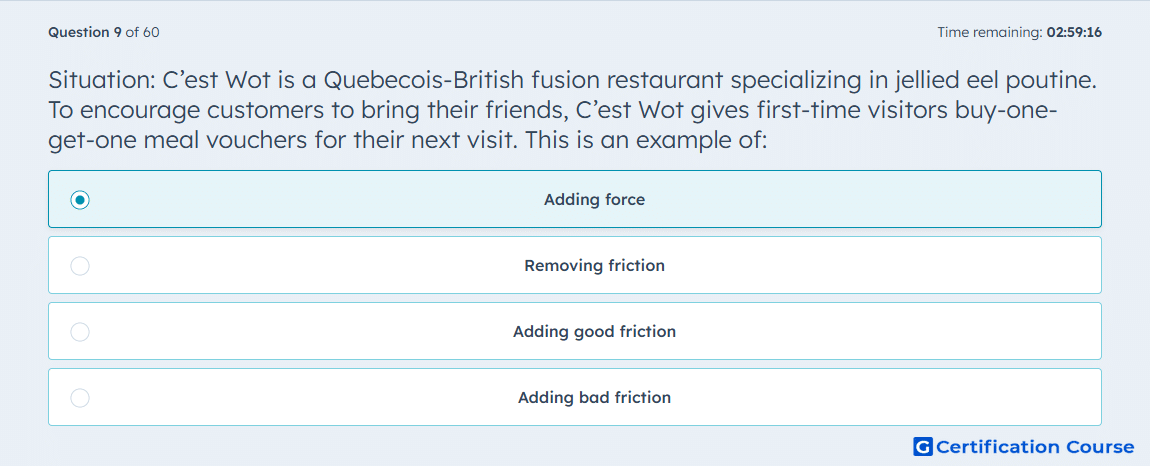
Task: Choose the Removing friction radio button
Action: click(80, 266)
